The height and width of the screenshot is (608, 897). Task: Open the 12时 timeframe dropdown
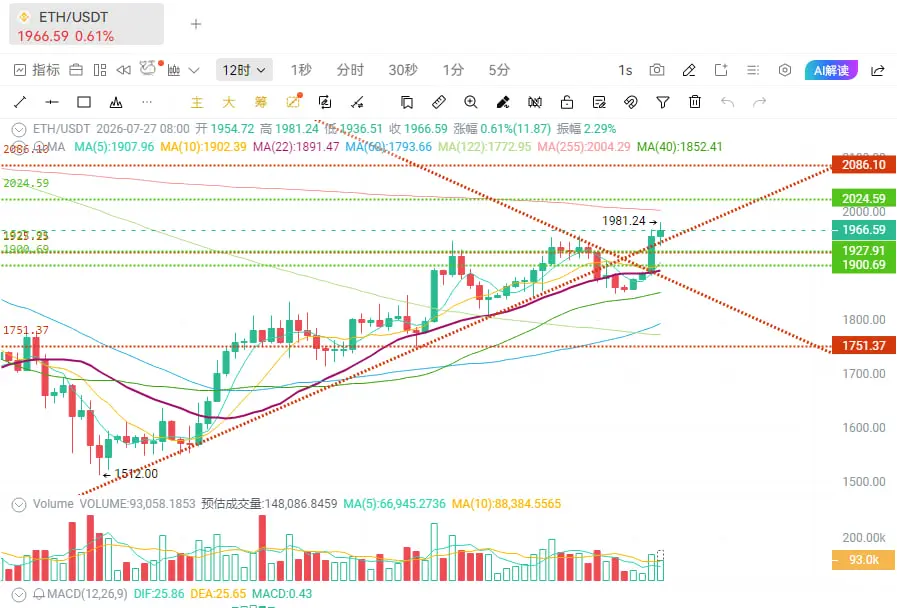point(244,70)
